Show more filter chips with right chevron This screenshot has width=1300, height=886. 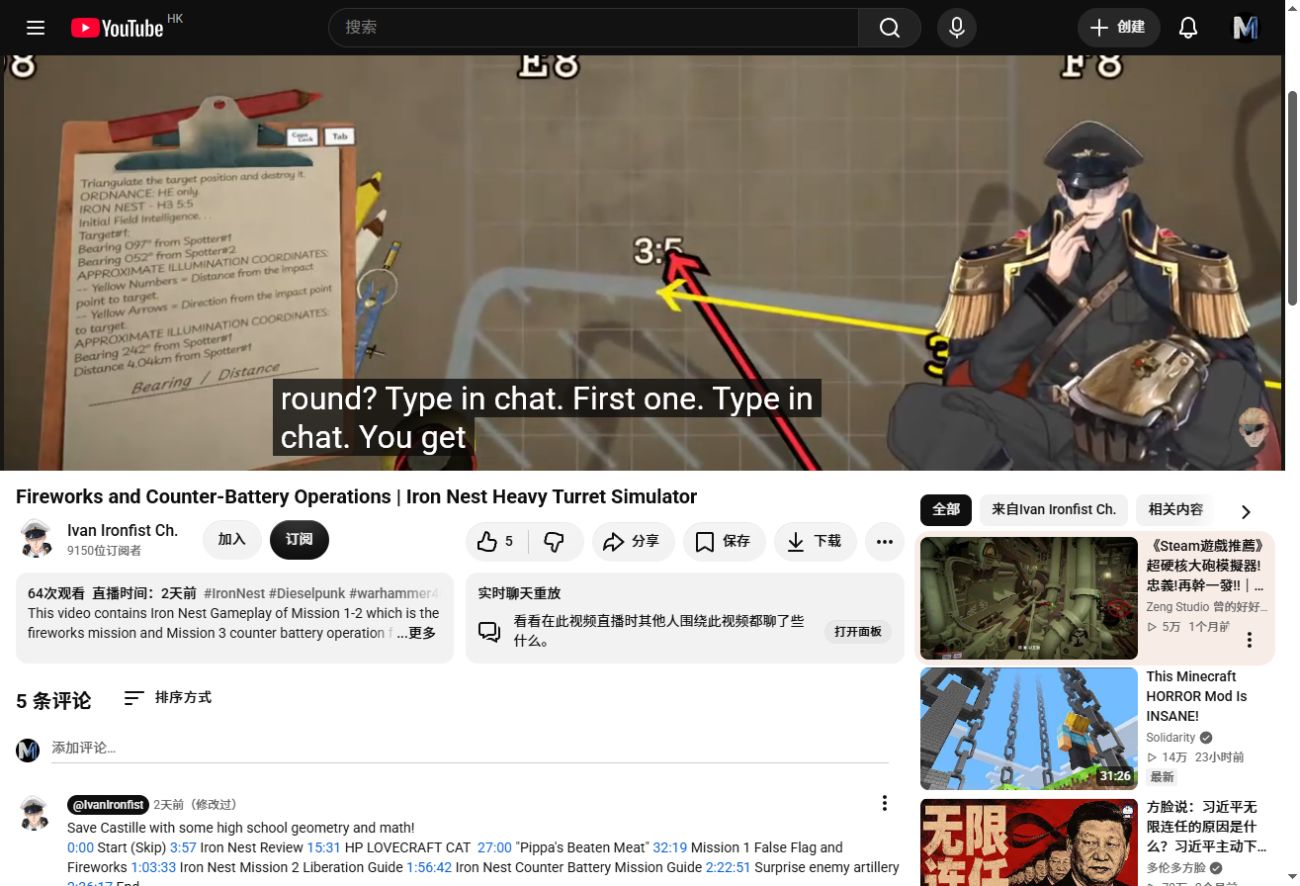pyautogui.click(x=1246, y=512)
